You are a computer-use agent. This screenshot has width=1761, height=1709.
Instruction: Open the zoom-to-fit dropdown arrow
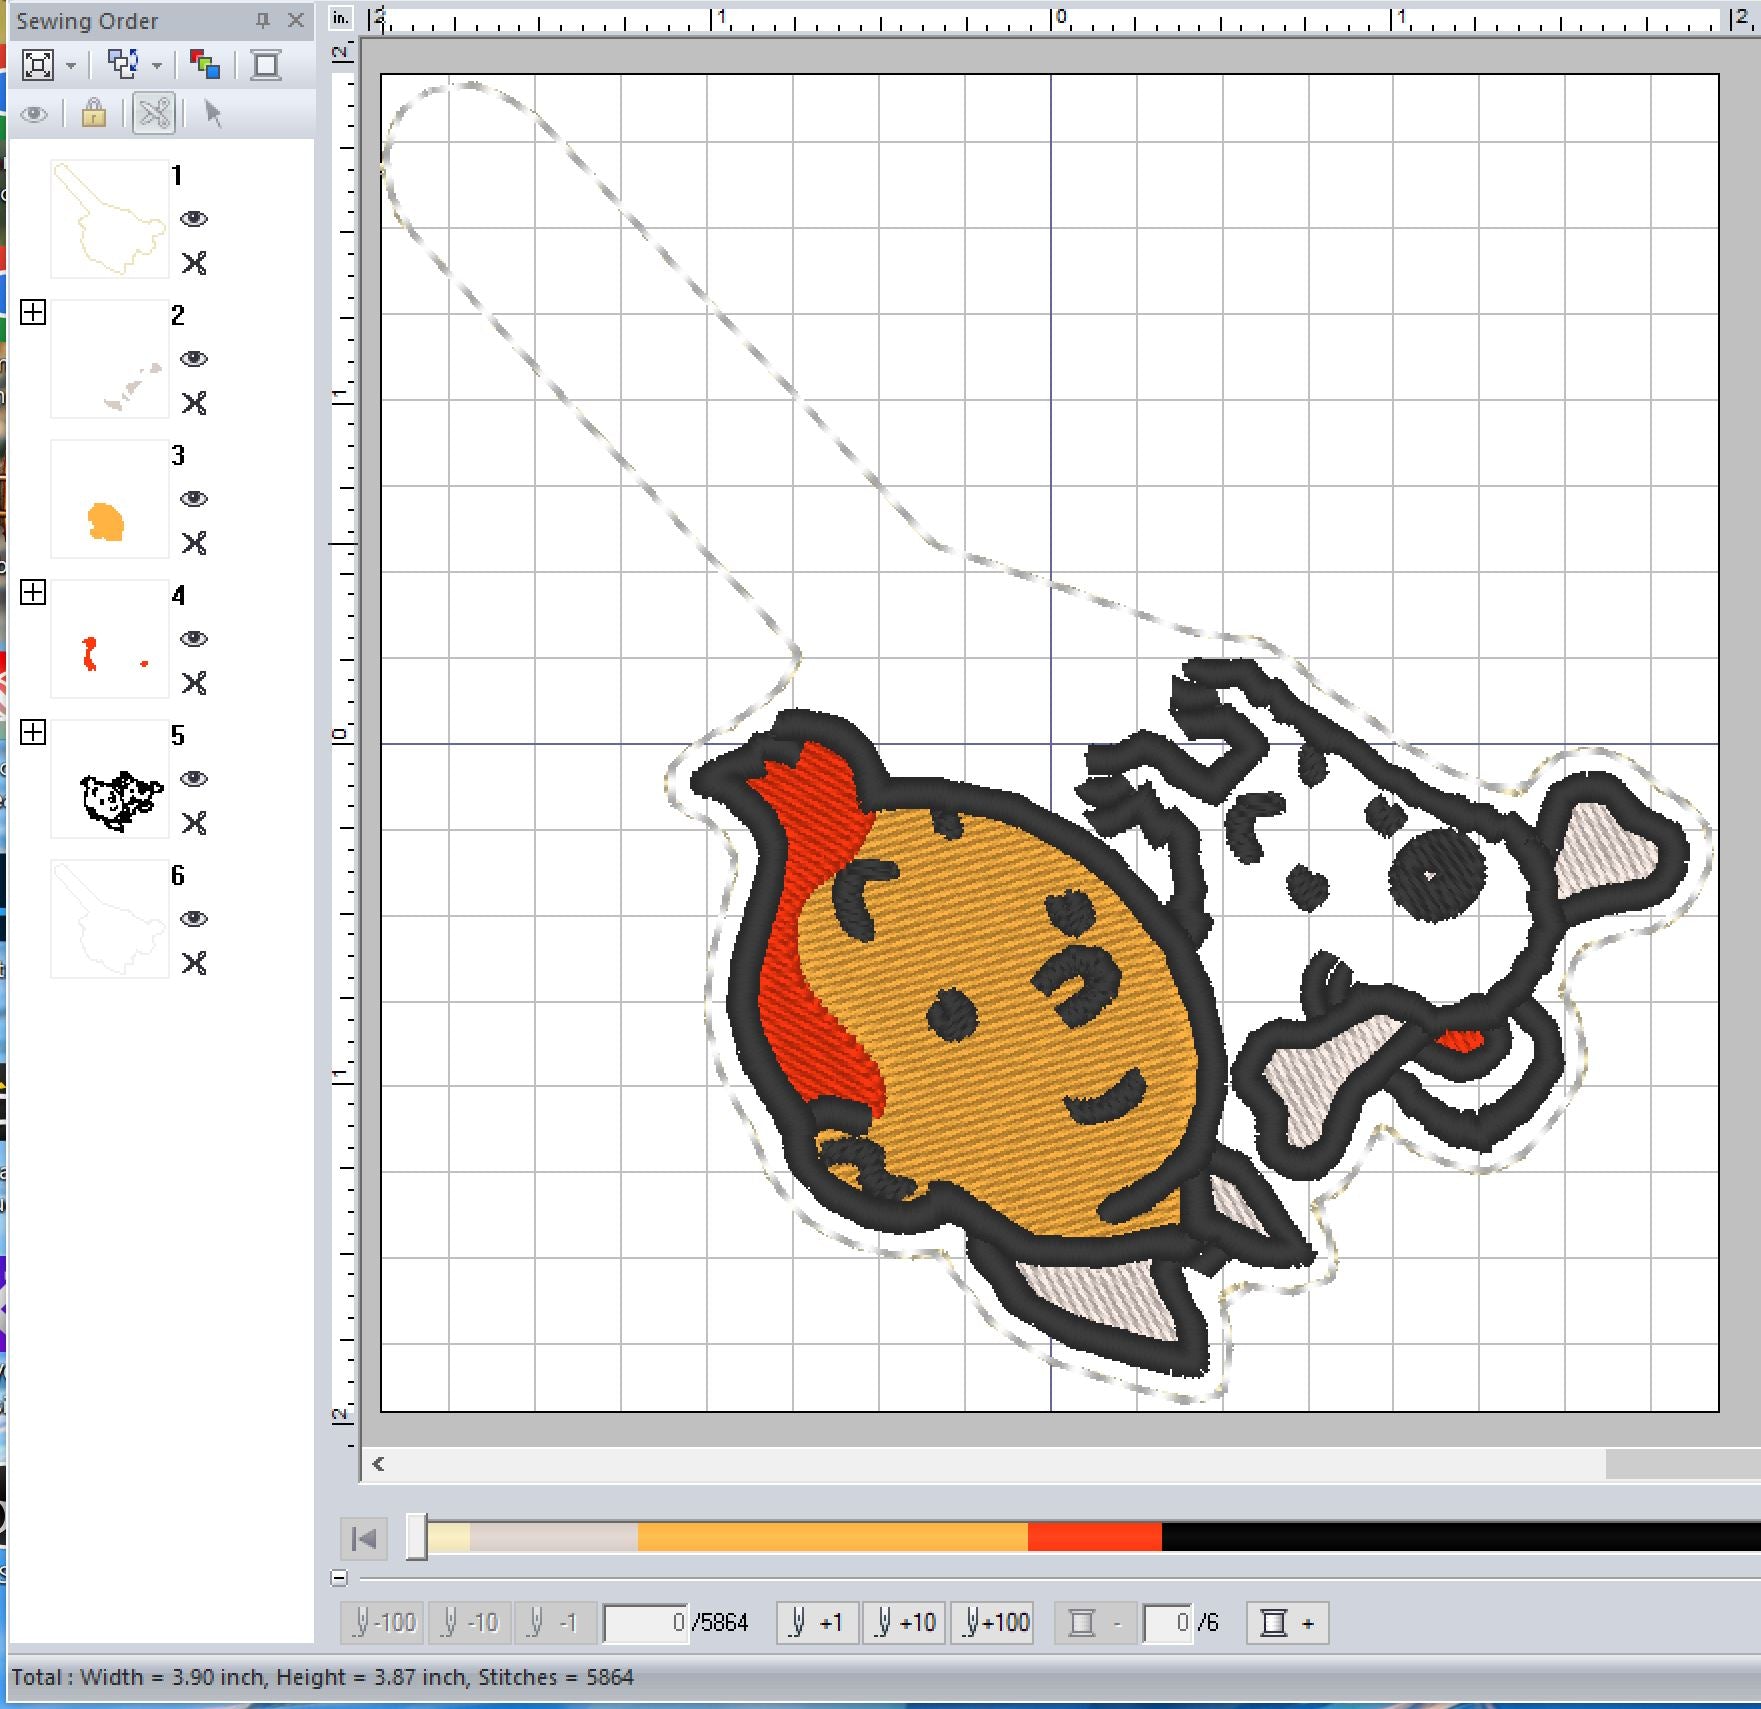click(x=71, y=67)
